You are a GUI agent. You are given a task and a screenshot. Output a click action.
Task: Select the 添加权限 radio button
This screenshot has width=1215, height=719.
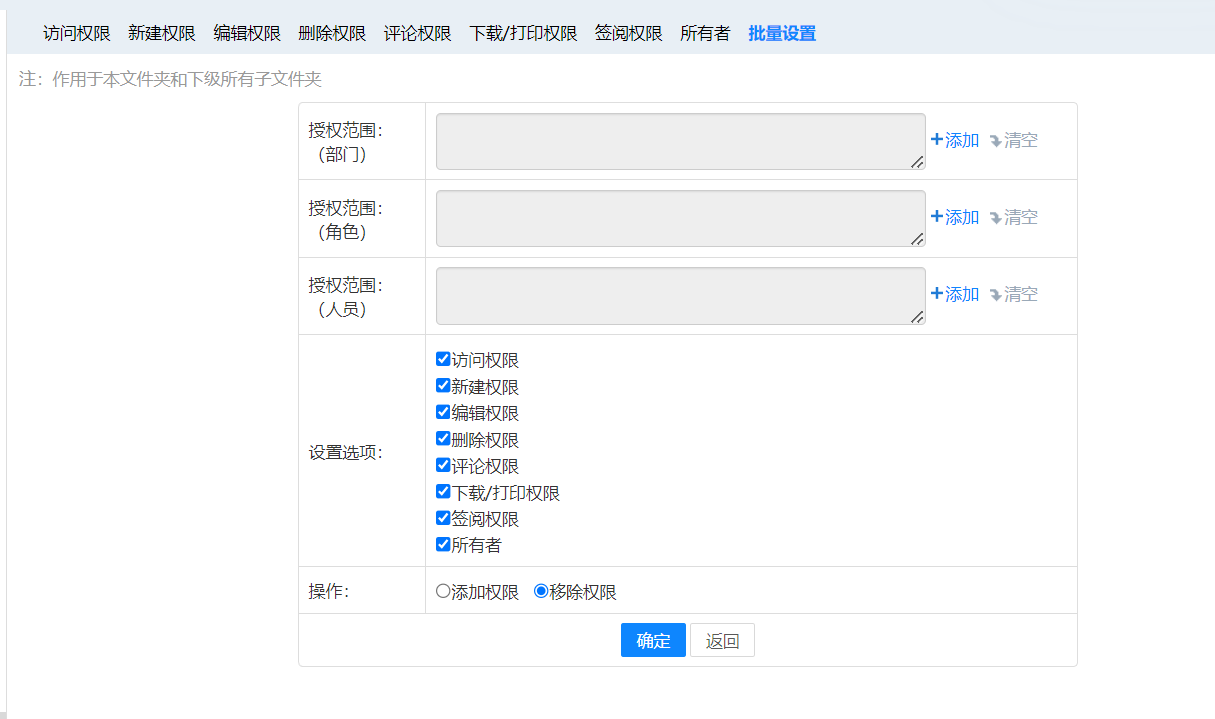(443, 591)
